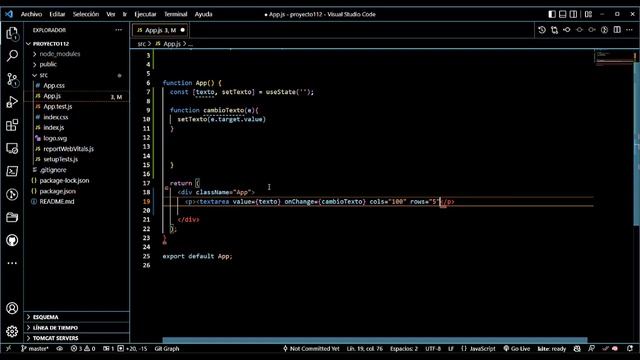
Task: Open the remote window indicator in status bar
Action: [x=8, y=349]
